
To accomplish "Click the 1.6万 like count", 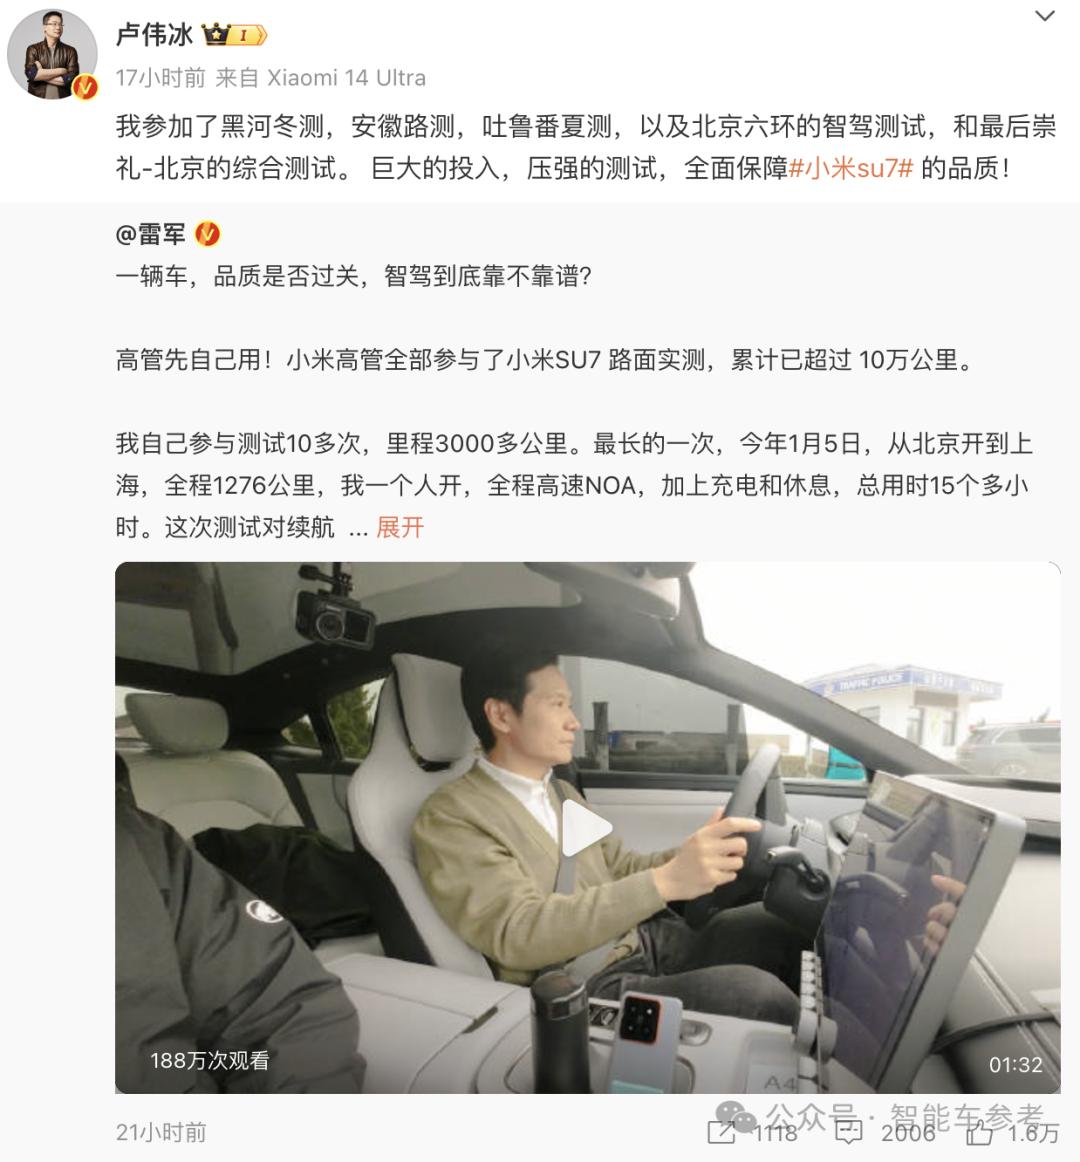I will point(1032,1132).
